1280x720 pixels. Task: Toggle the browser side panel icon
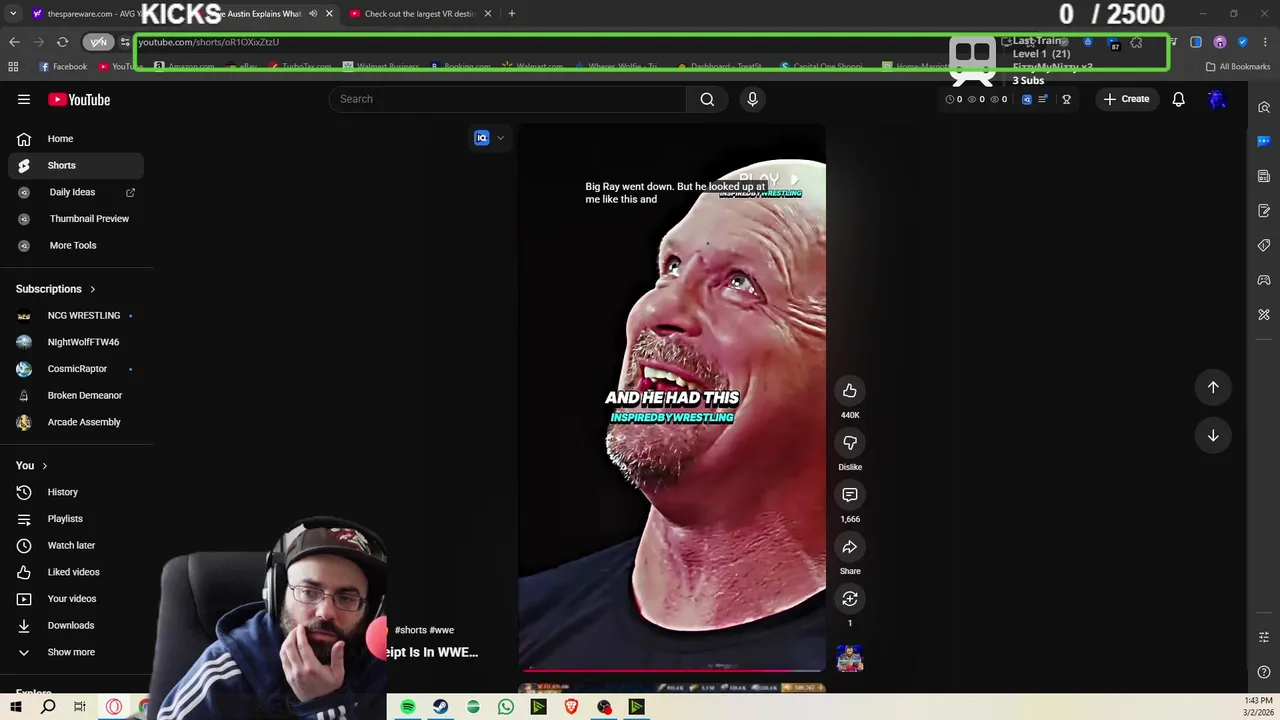pos(1196,42)
